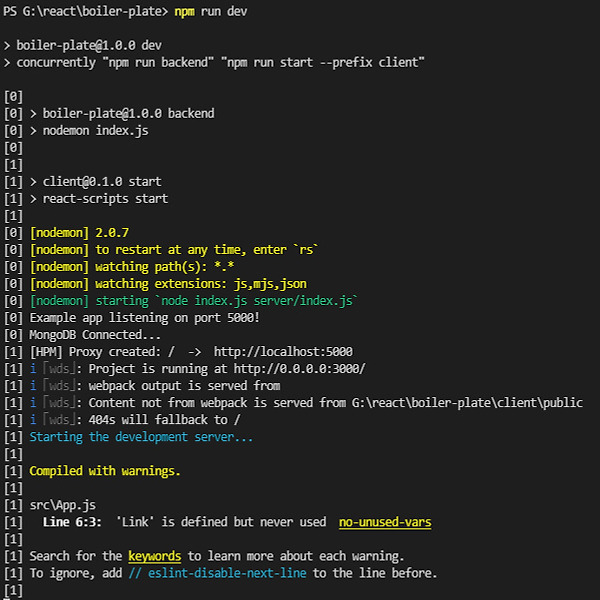Open the underlined keywords link
Image resolution: width=600 pixels, height=600 pixels.
pyautogui.click(x=155, y=556)
